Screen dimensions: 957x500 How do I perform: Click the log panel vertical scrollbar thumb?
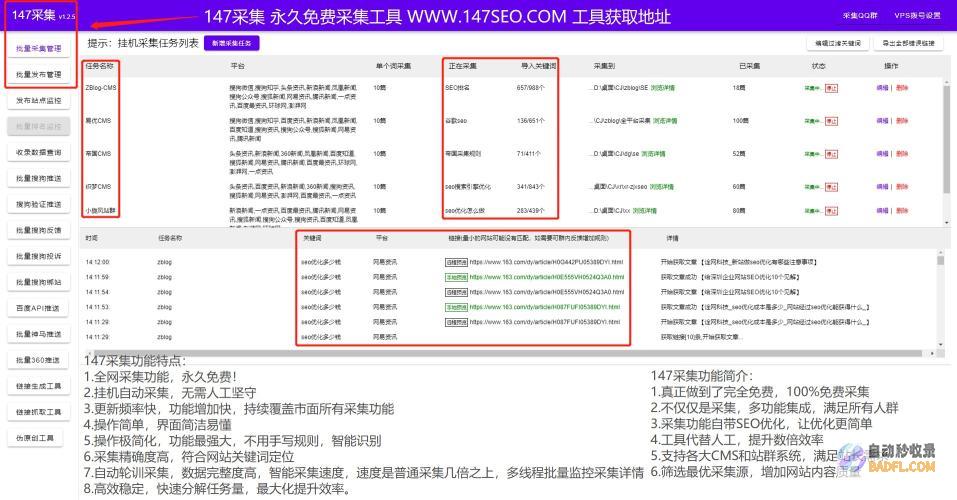point(941,260)
